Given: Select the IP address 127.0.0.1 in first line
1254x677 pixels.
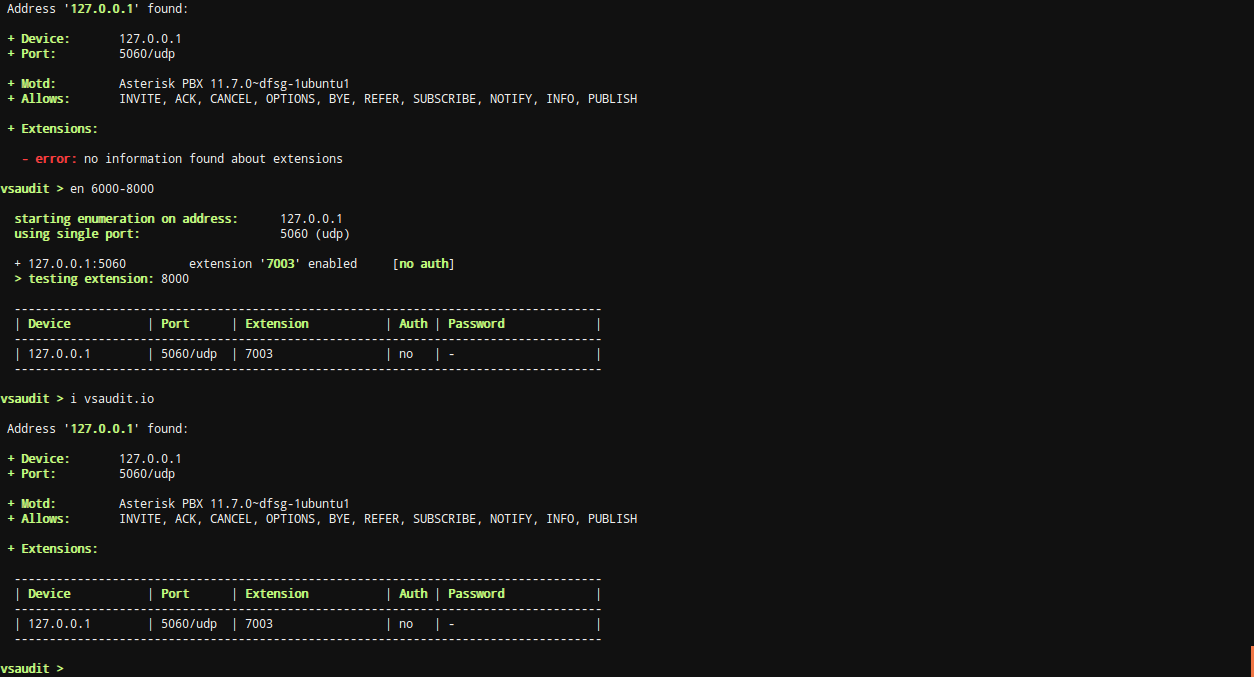Looking at the screenshot, I should pyautogui.click(x=100, y=8).
